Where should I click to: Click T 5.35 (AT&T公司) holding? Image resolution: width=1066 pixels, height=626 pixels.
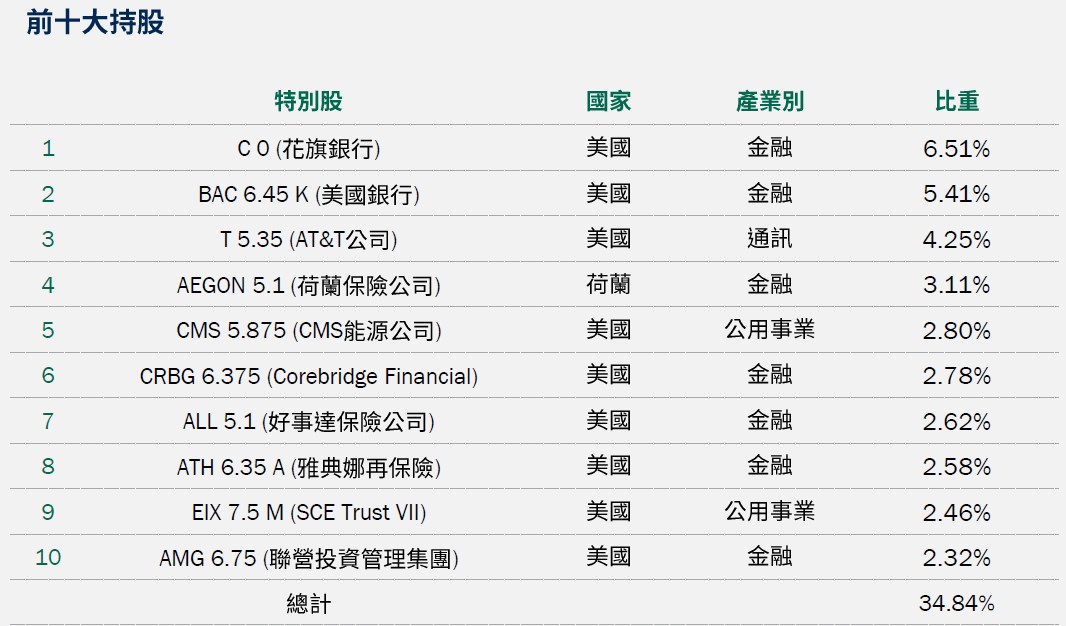(308, 240)
